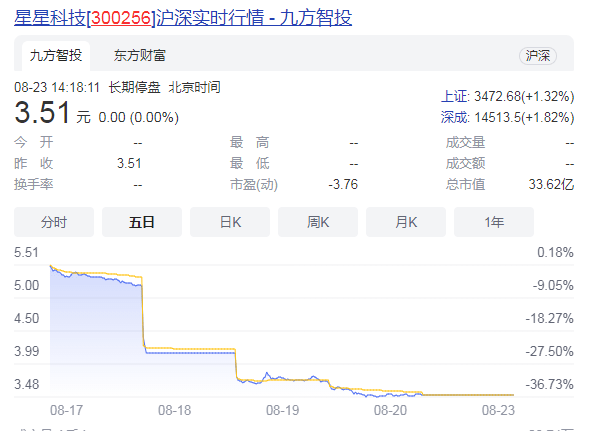The image size is (589, 431).
Task: Click the -36.73% percentage axis label
Action: (x=550, y=384)
